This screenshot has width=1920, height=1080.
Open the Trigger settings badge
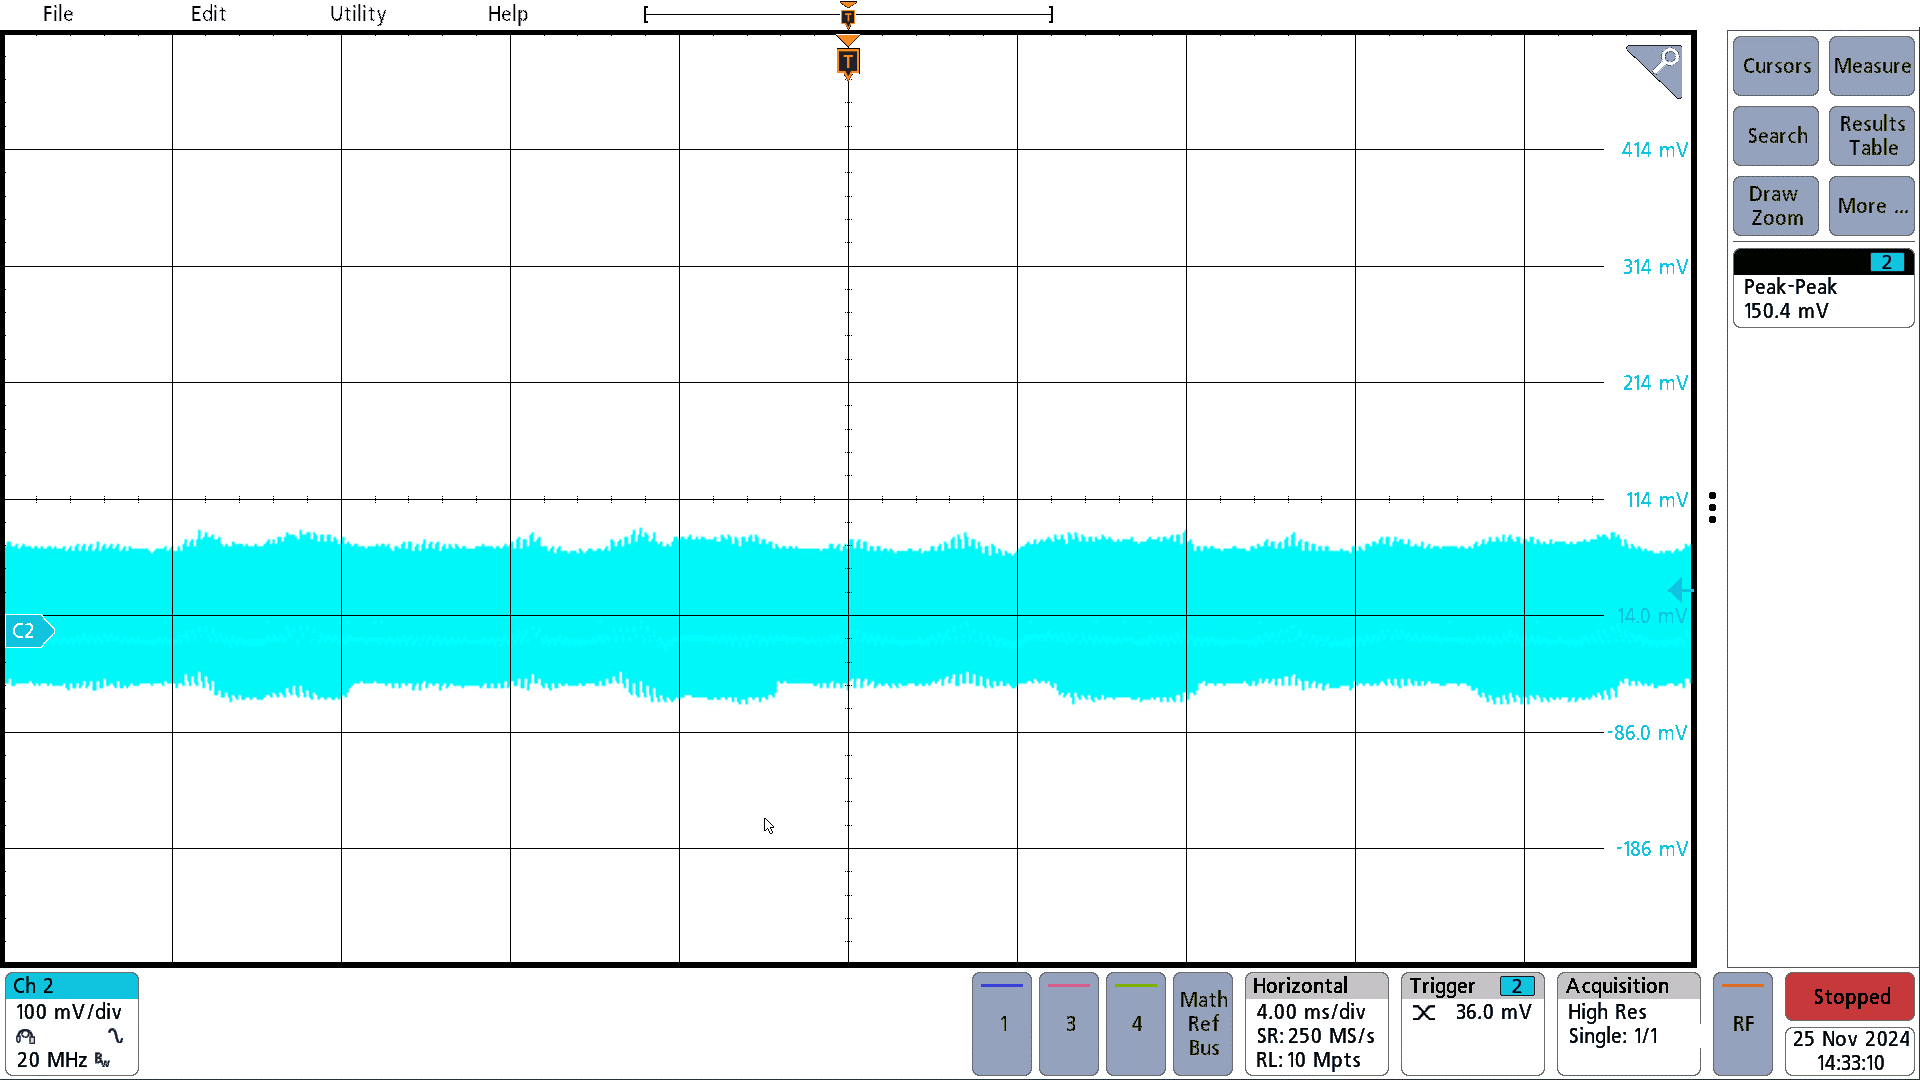(1473, 1024)
